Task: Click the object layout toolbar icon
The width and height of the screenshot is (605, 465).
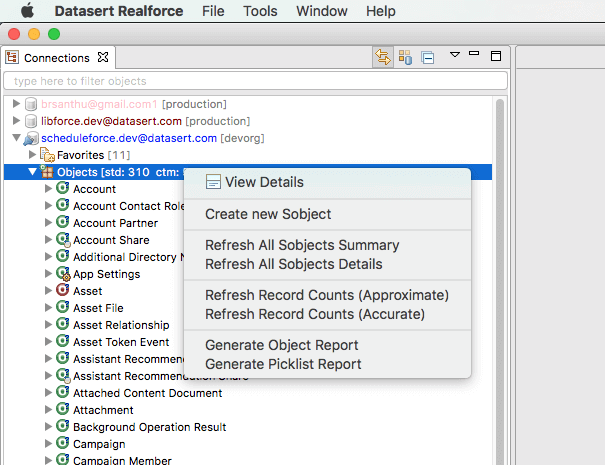Action: tap(405, 57)
